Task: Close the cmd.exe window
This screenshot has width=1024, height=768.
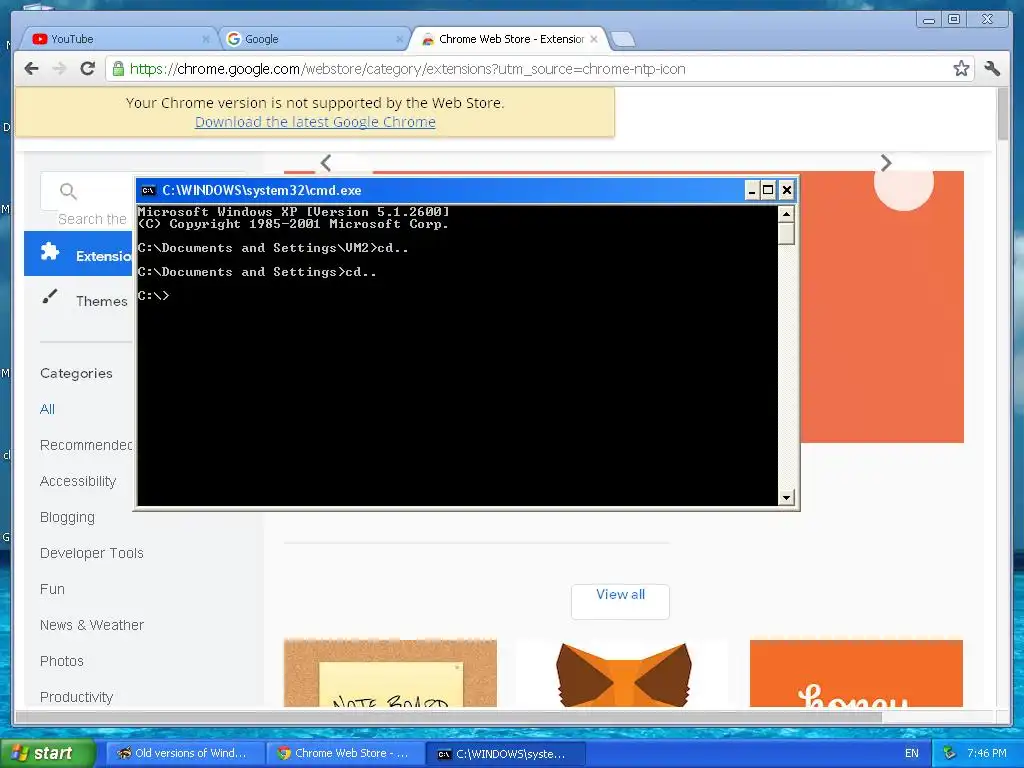Action: tap(787, 190)
